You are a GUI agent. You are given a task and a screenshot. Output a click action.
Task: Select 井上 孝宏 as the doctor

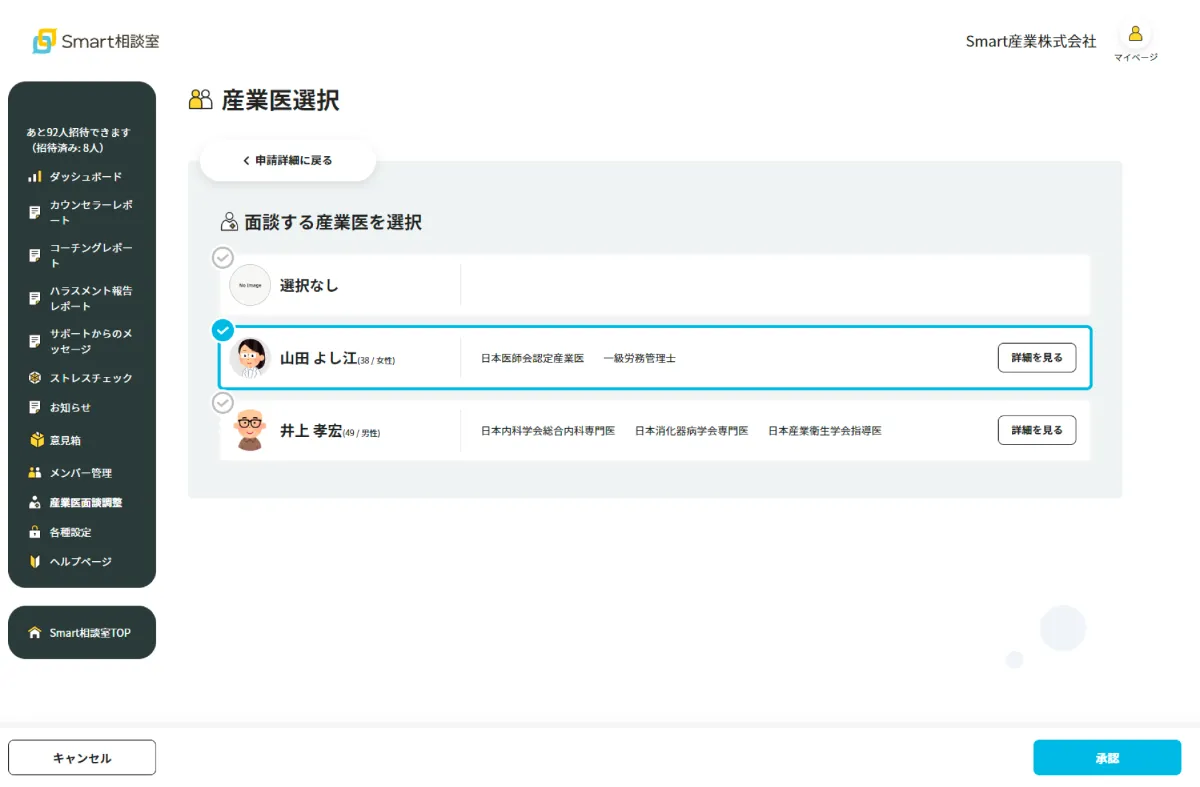[x=222, y=403]
